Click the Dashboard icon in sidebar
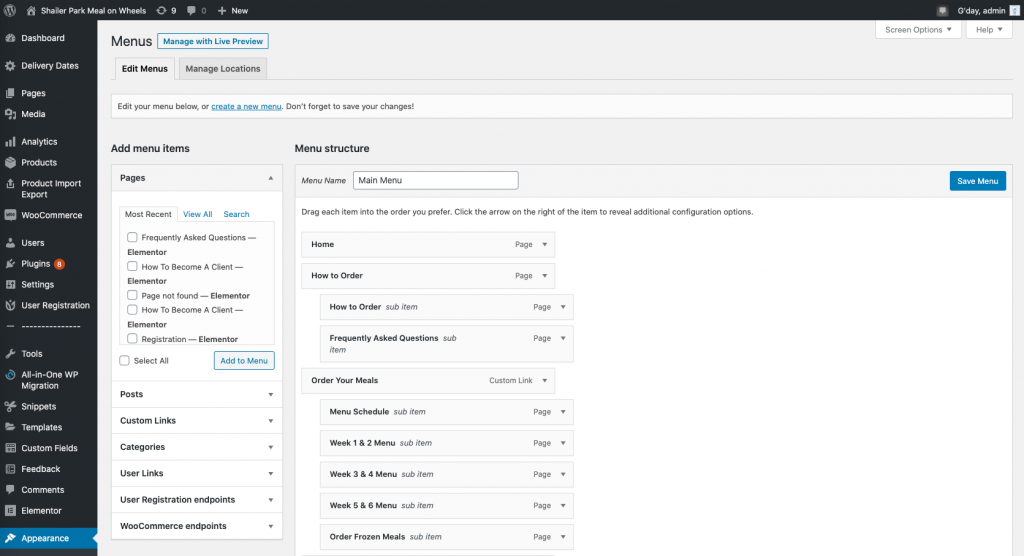Screen dimensions: 1024x556 10,38
